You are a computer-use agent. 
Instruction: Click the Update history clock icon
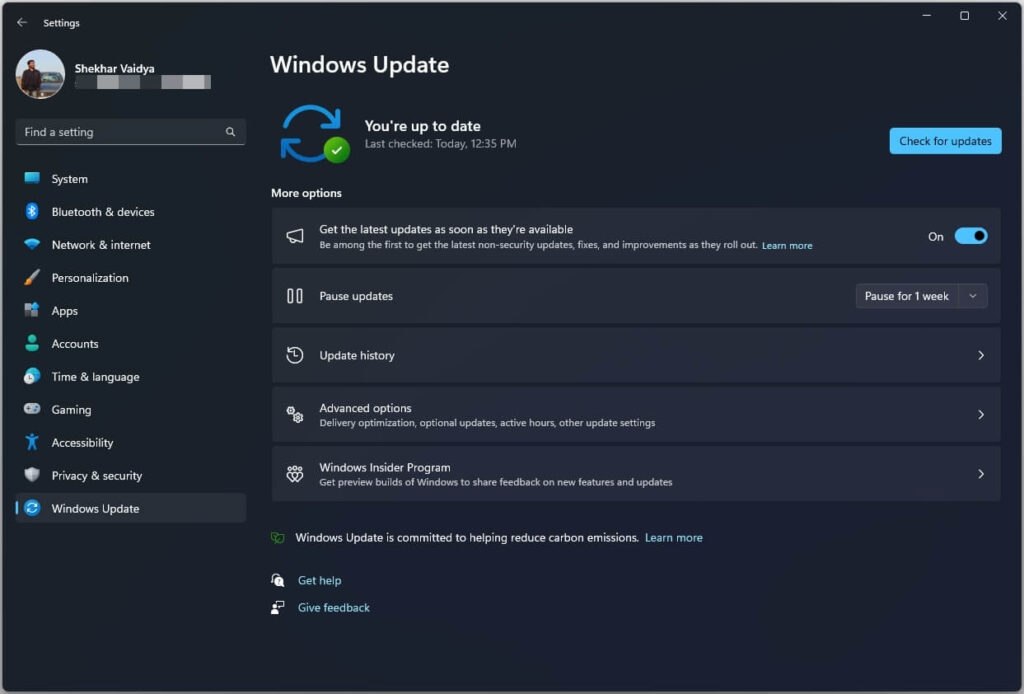pyautogui.click(x=295, y=355)
